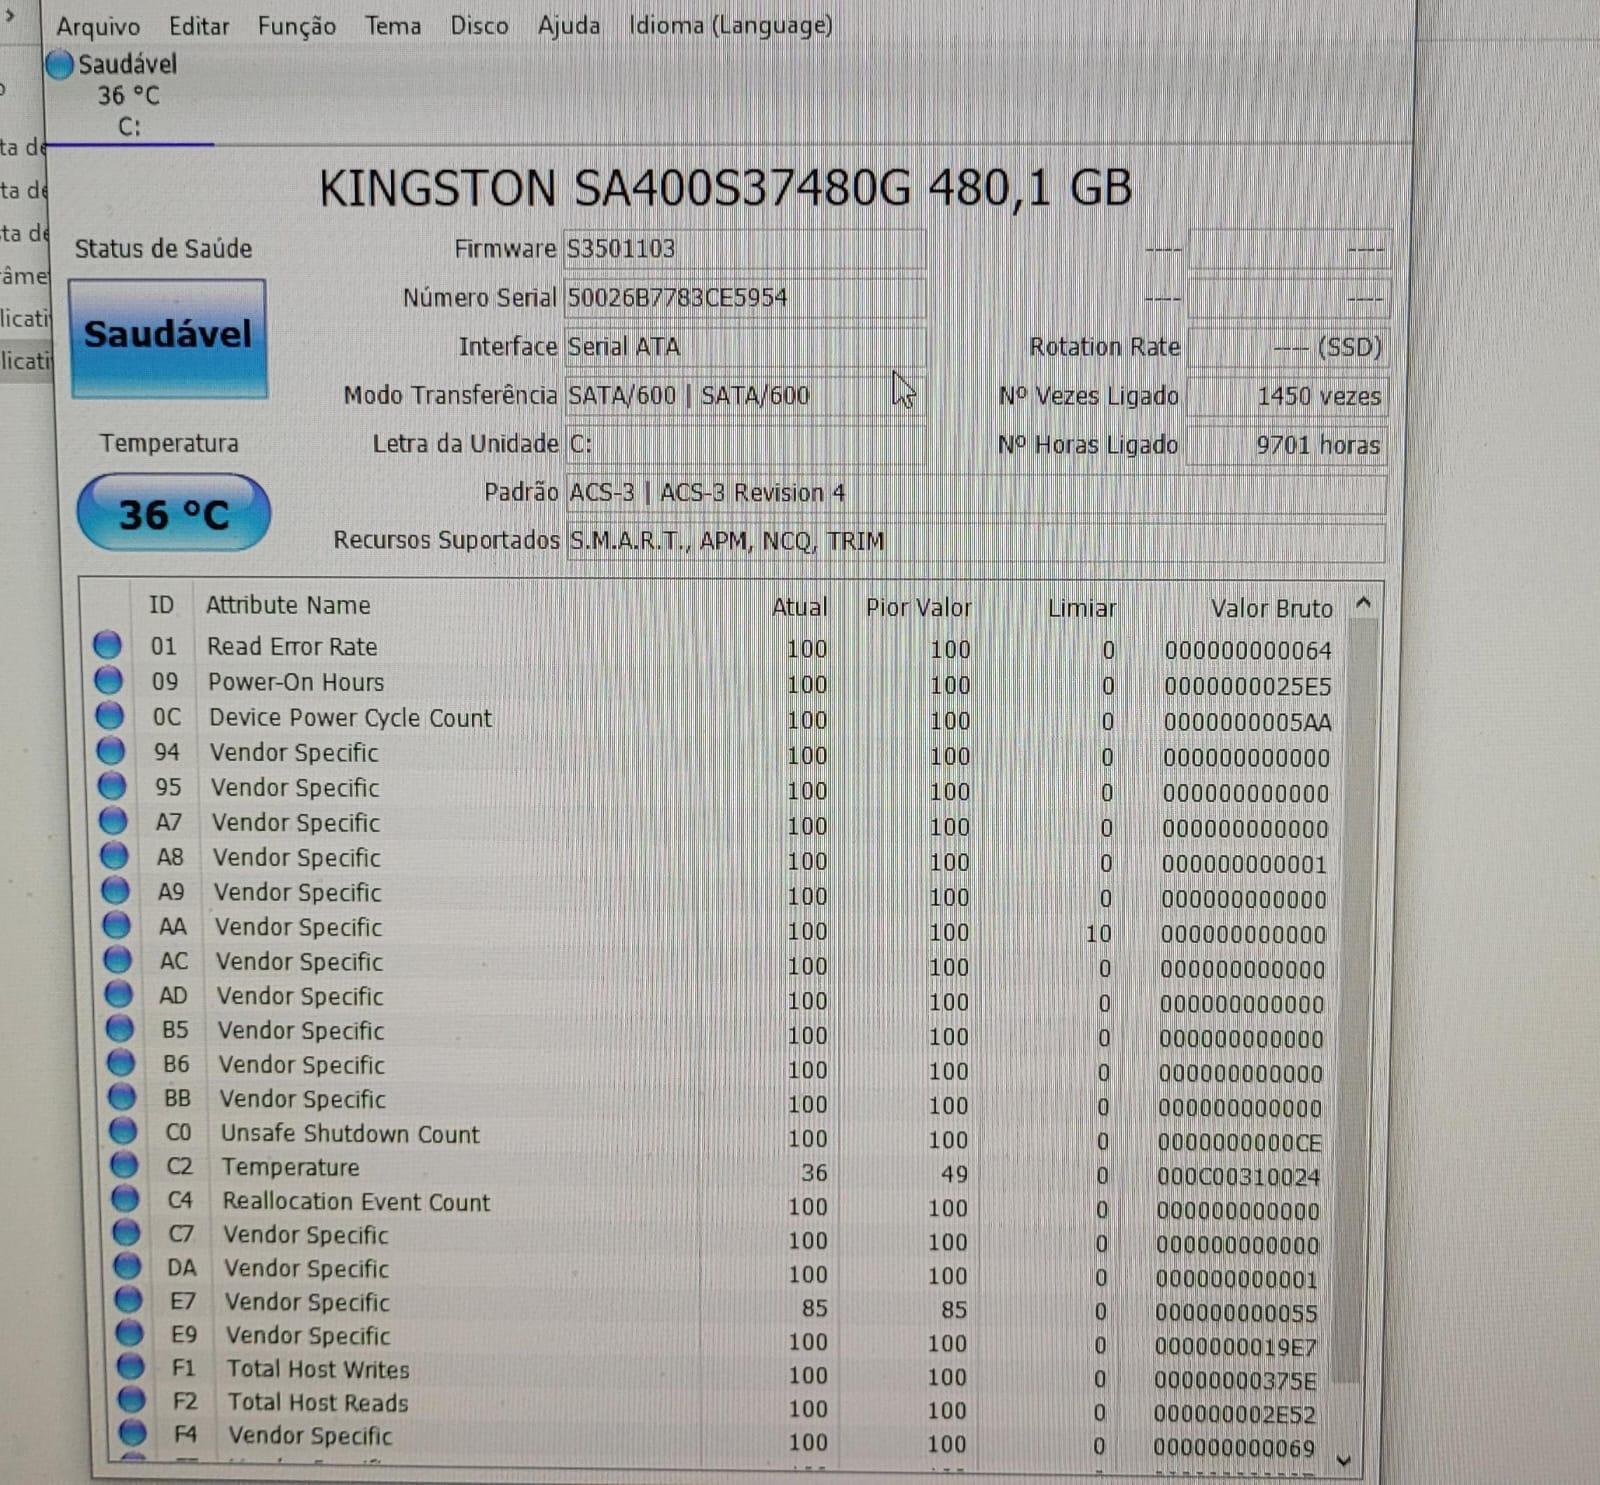This screenshot has height=1485, width=1600.
Task: Click status icon of Total Host Writes row
Action: pyautogui.click(x=130, y=1365)
